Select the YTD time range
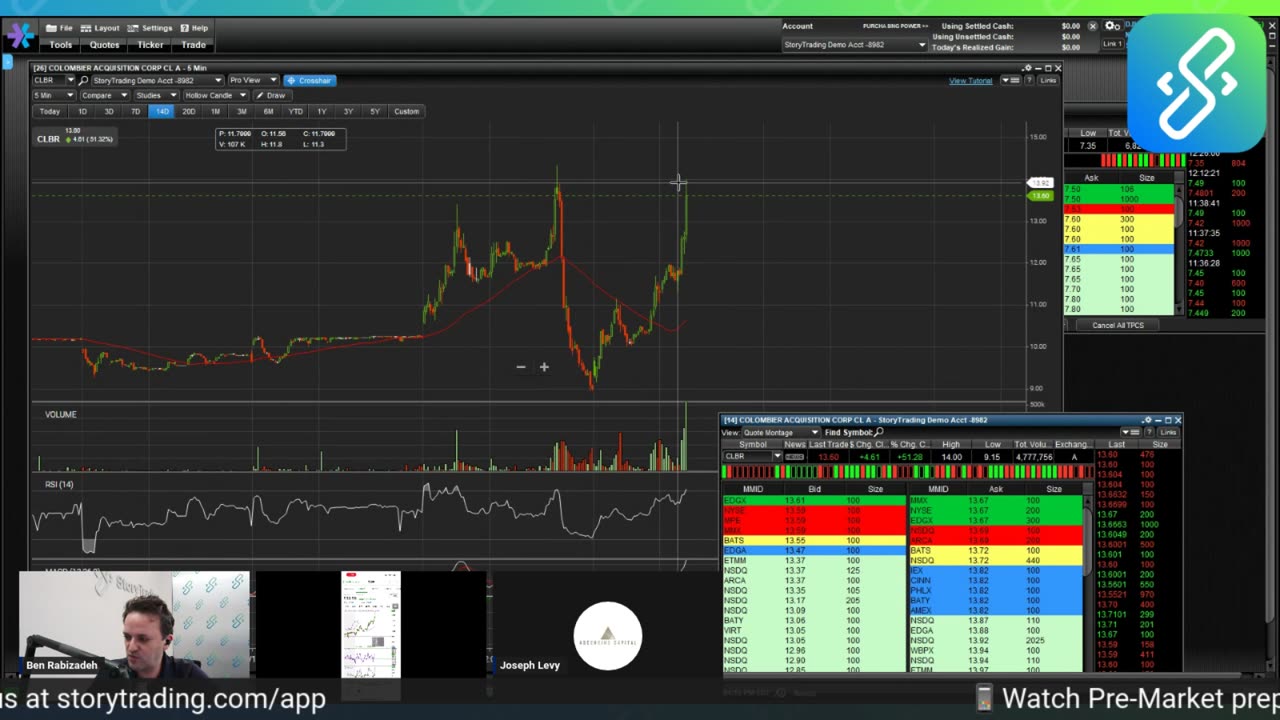 (x=295, y=111)
